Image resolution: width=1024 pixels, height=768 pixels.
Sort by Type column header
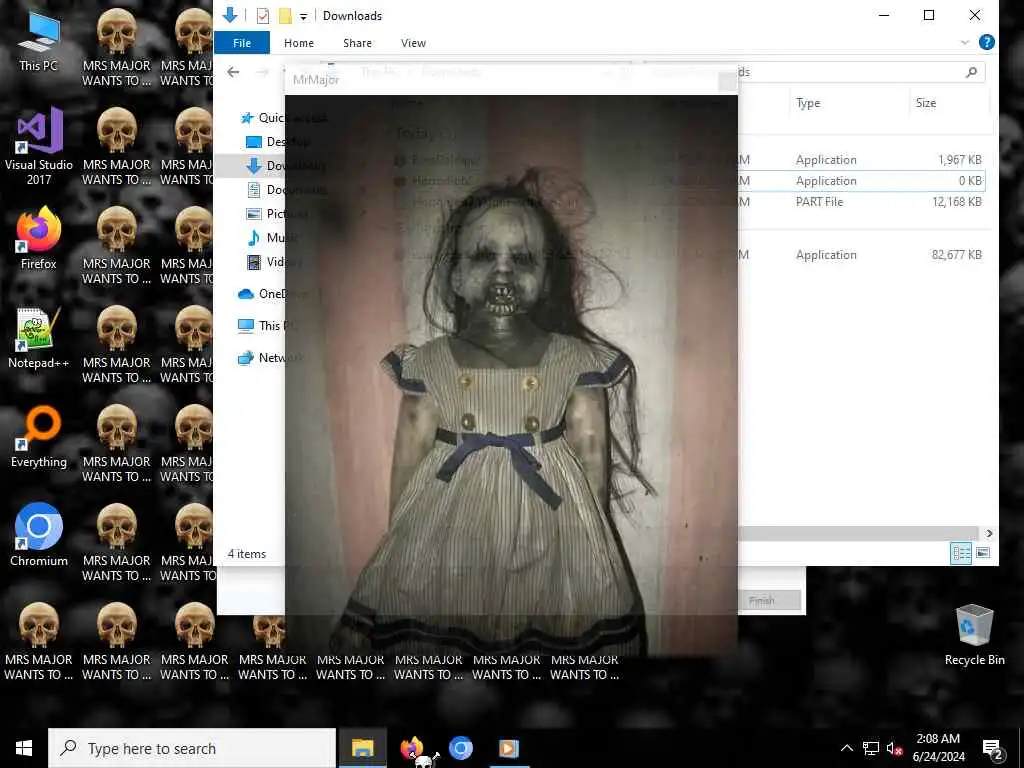(x=808, y=103)
